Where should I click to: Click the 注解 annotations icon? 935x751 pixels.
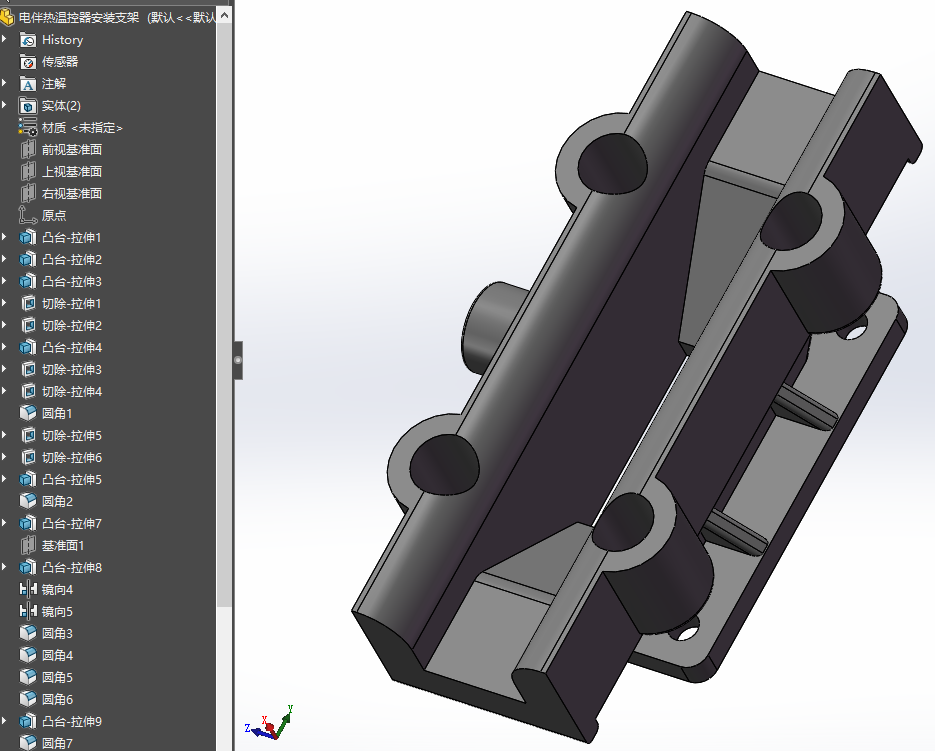point(27,84)
